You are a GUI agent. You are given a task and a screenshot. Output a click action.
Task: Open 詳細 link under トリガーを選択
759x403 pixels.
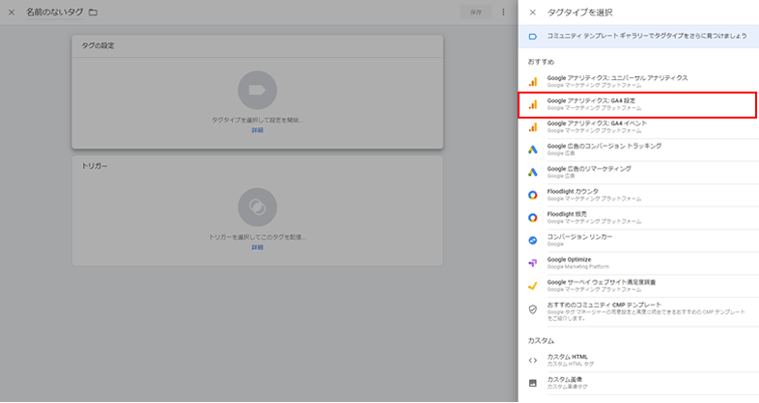click(x=257, y=247)
